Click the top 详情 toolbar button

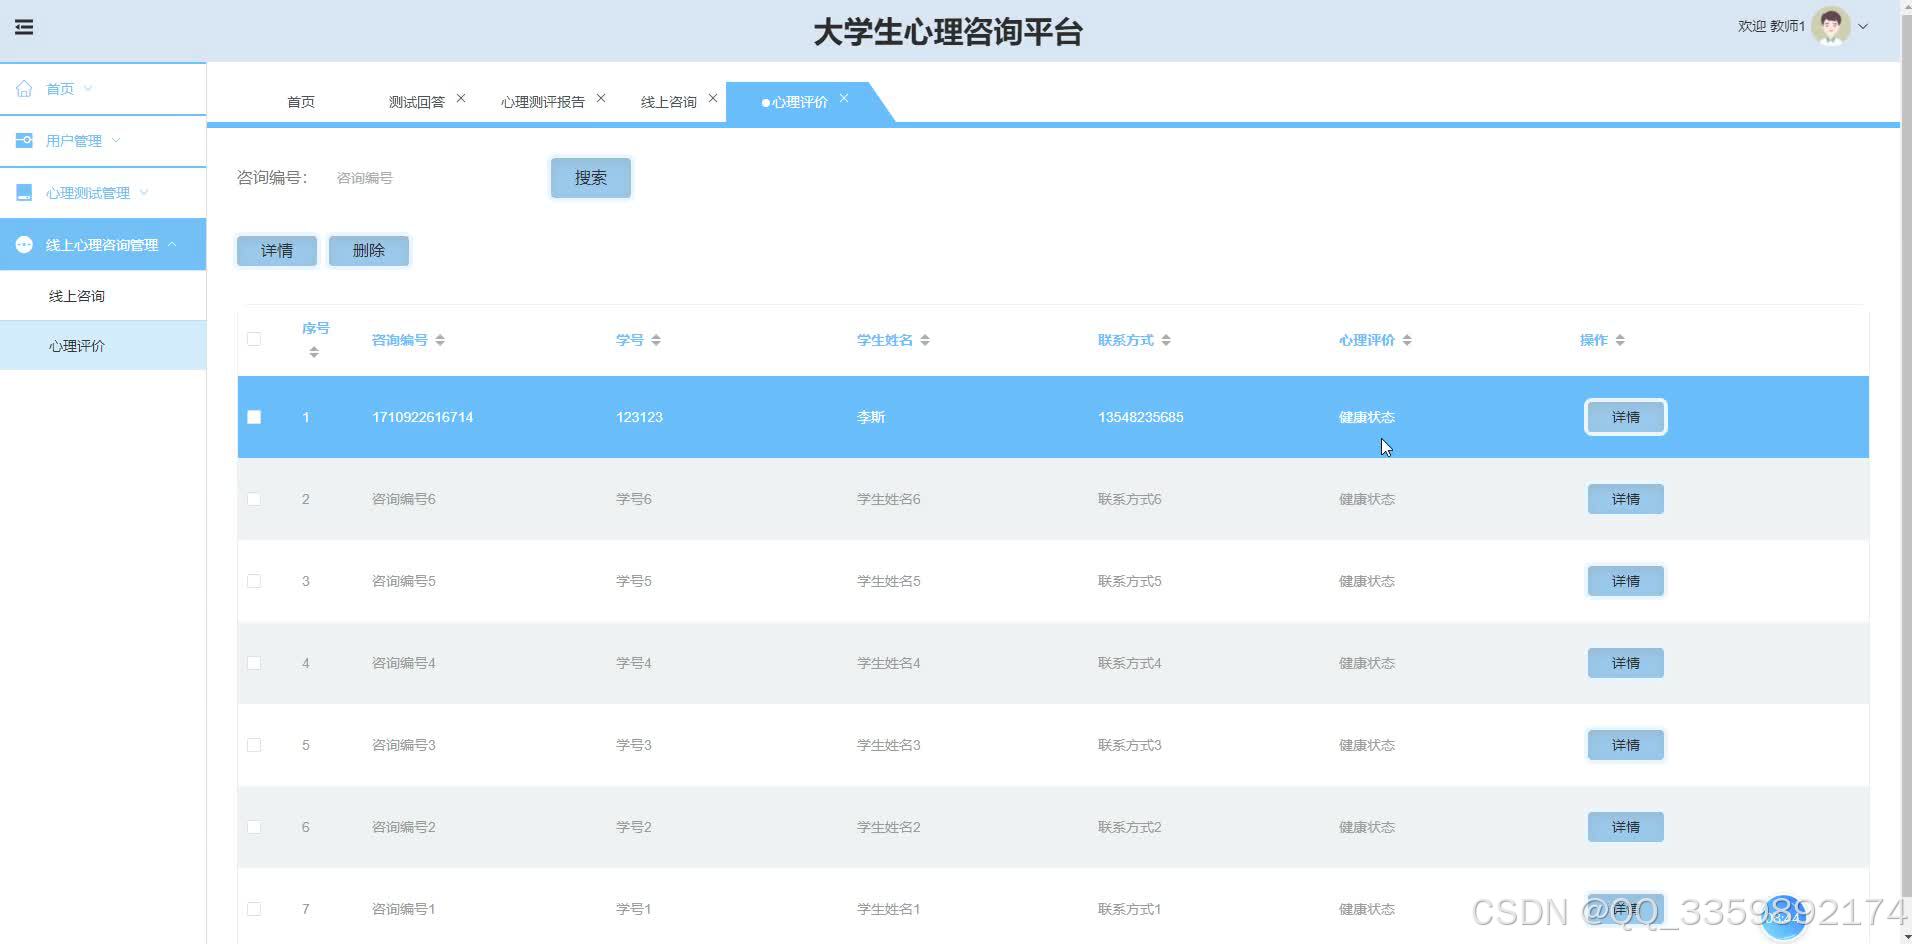277,251
